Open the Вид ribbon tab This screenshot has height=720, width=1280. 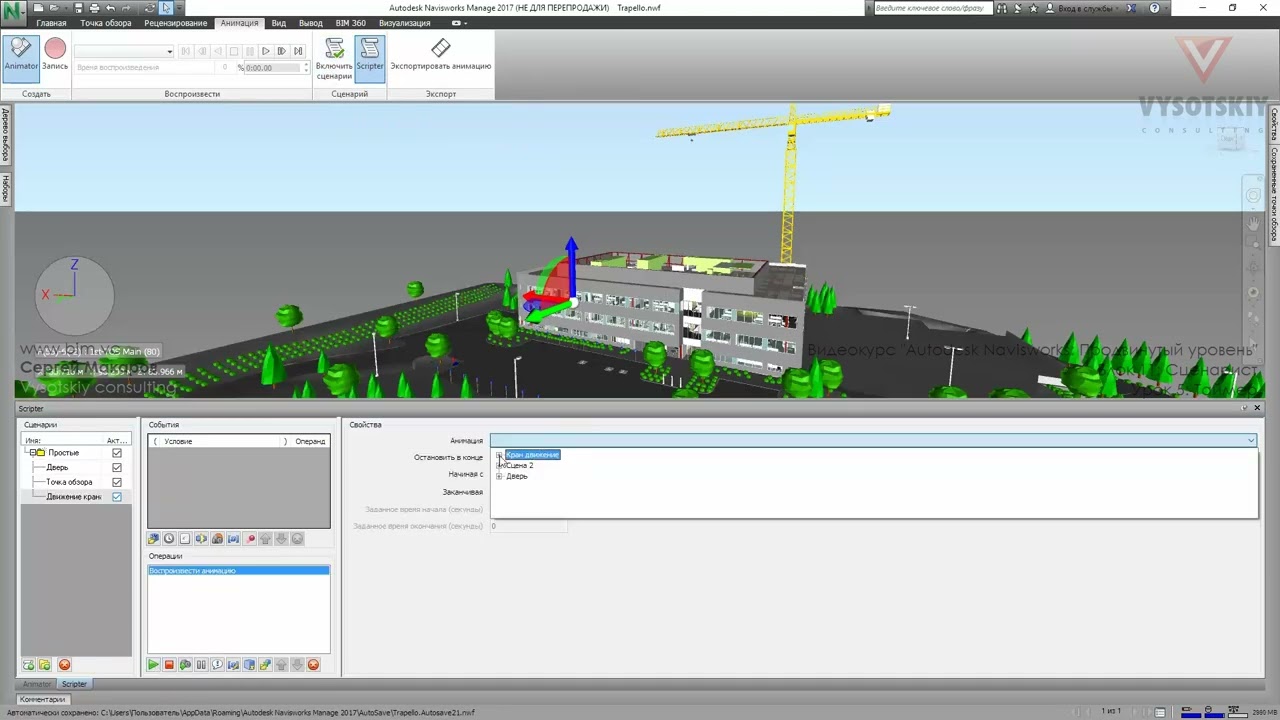pos(279,23)
